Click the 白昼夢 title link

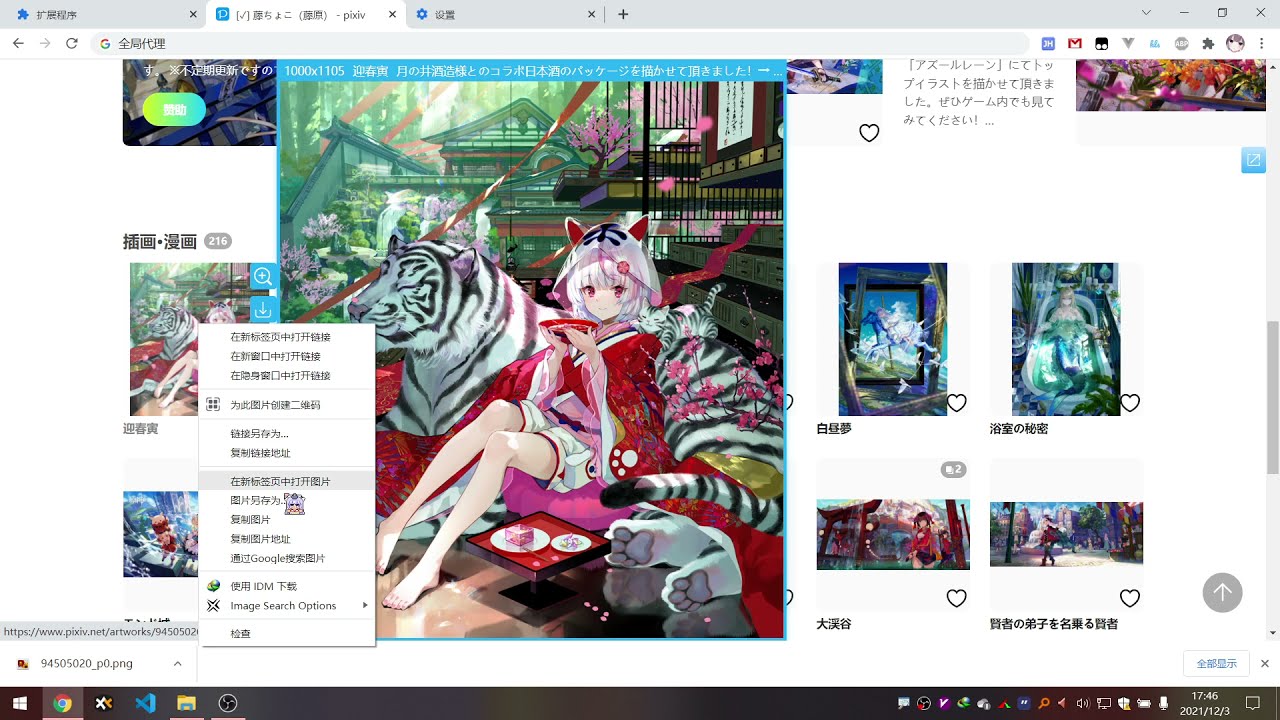point(834,429)
